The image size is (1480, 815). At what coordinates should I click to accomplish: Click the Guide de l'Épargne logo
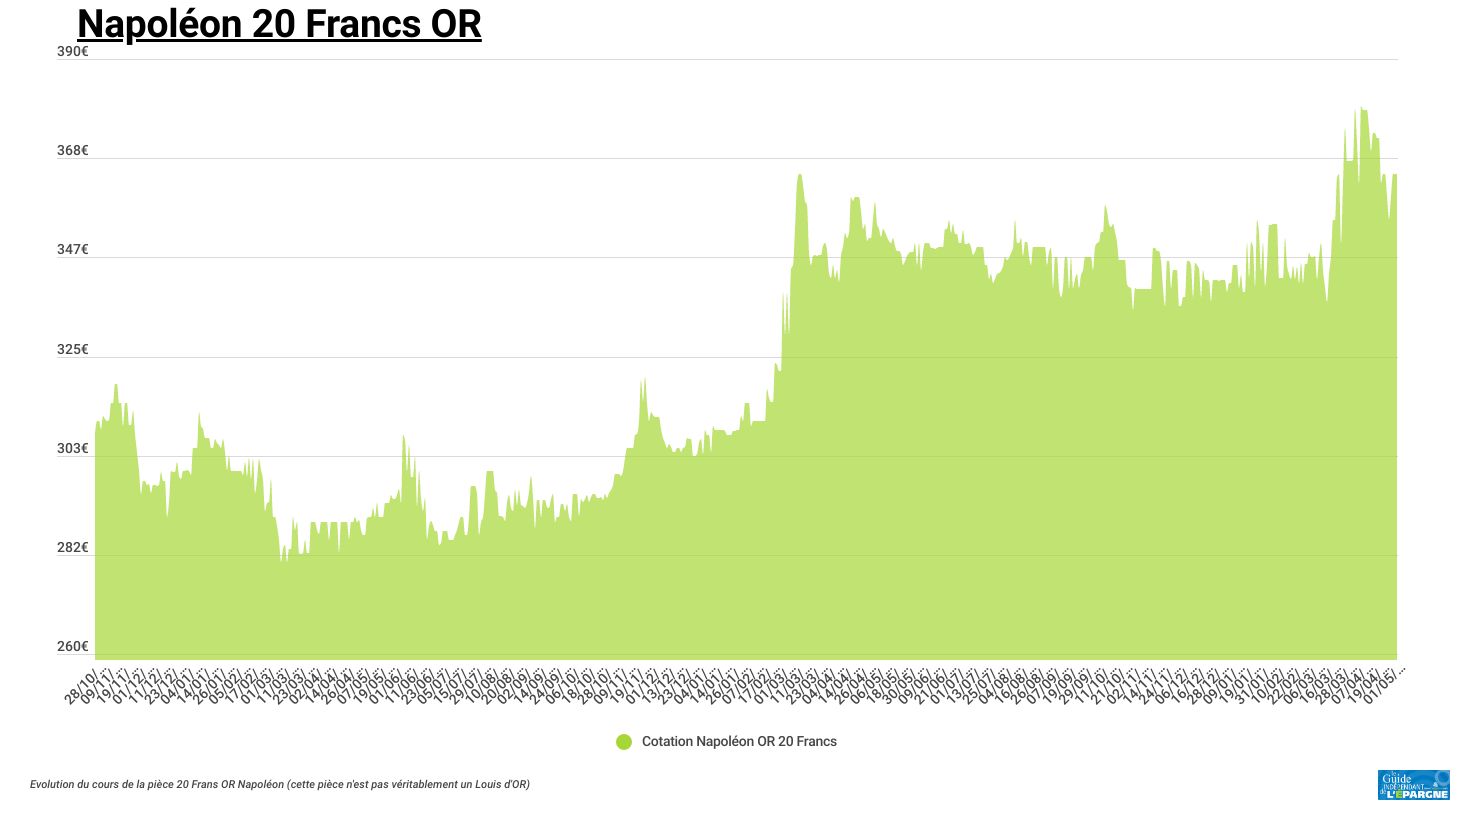tap(1413, 785)
